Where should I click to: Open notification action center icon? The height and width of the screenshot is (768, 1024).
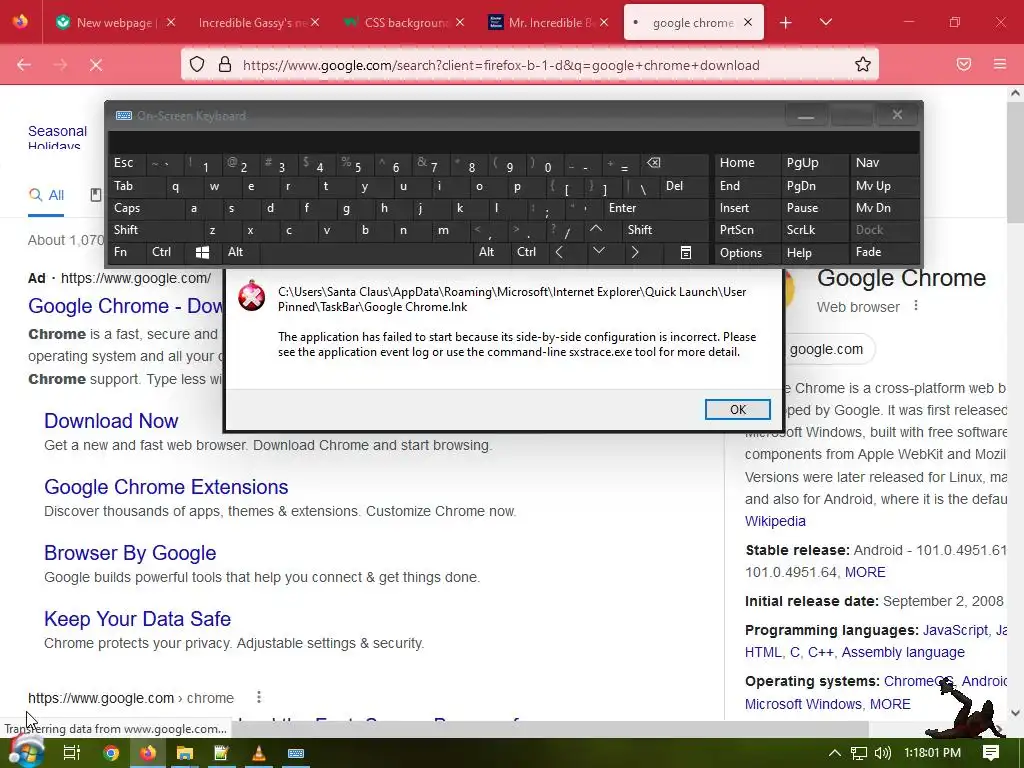991,752
